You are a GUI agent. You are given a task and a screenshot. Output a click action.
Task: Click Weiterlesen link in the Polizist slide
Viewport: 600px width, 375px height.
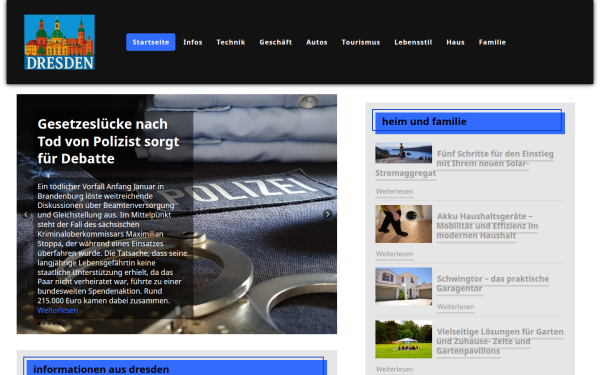tap(58, 310)
